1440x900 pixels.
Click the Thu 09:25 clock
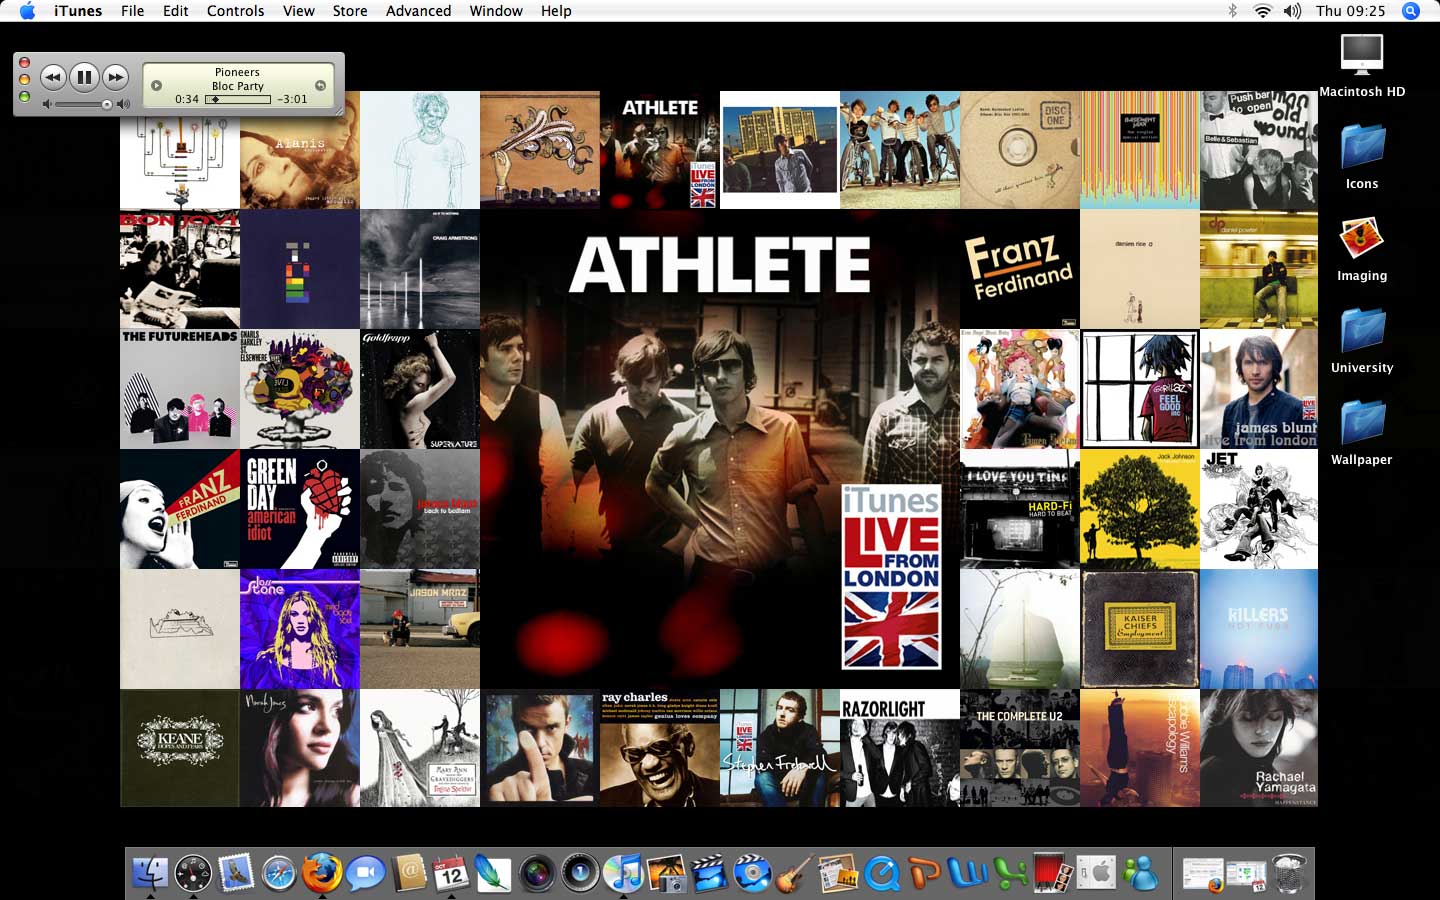[1351, 11]
